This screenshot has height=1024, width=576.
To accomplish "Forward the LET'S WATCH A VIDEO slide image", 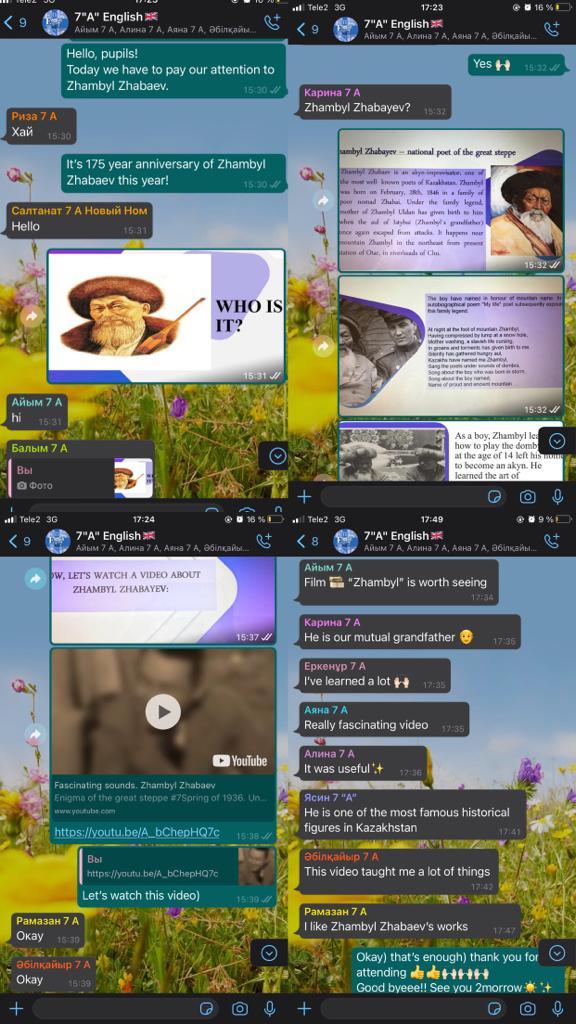I will click(x=35, y=578).
